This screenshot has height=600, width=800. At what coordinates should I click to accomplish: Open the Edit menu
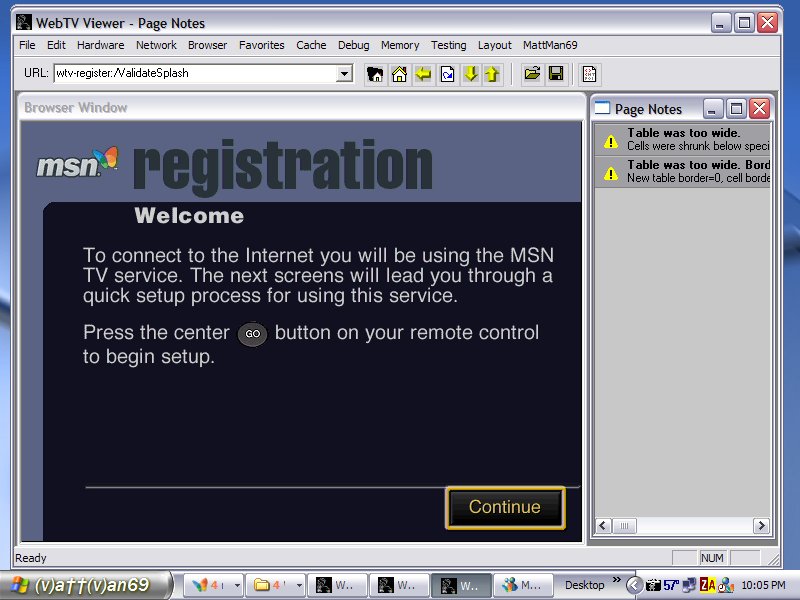[x=56, y=45]
